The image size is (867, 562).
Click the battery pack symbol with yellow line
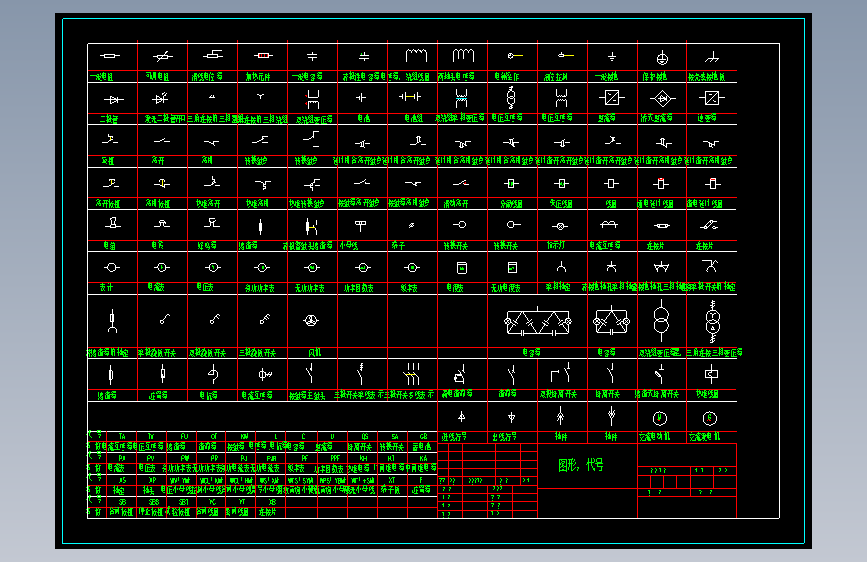point(410,97)
